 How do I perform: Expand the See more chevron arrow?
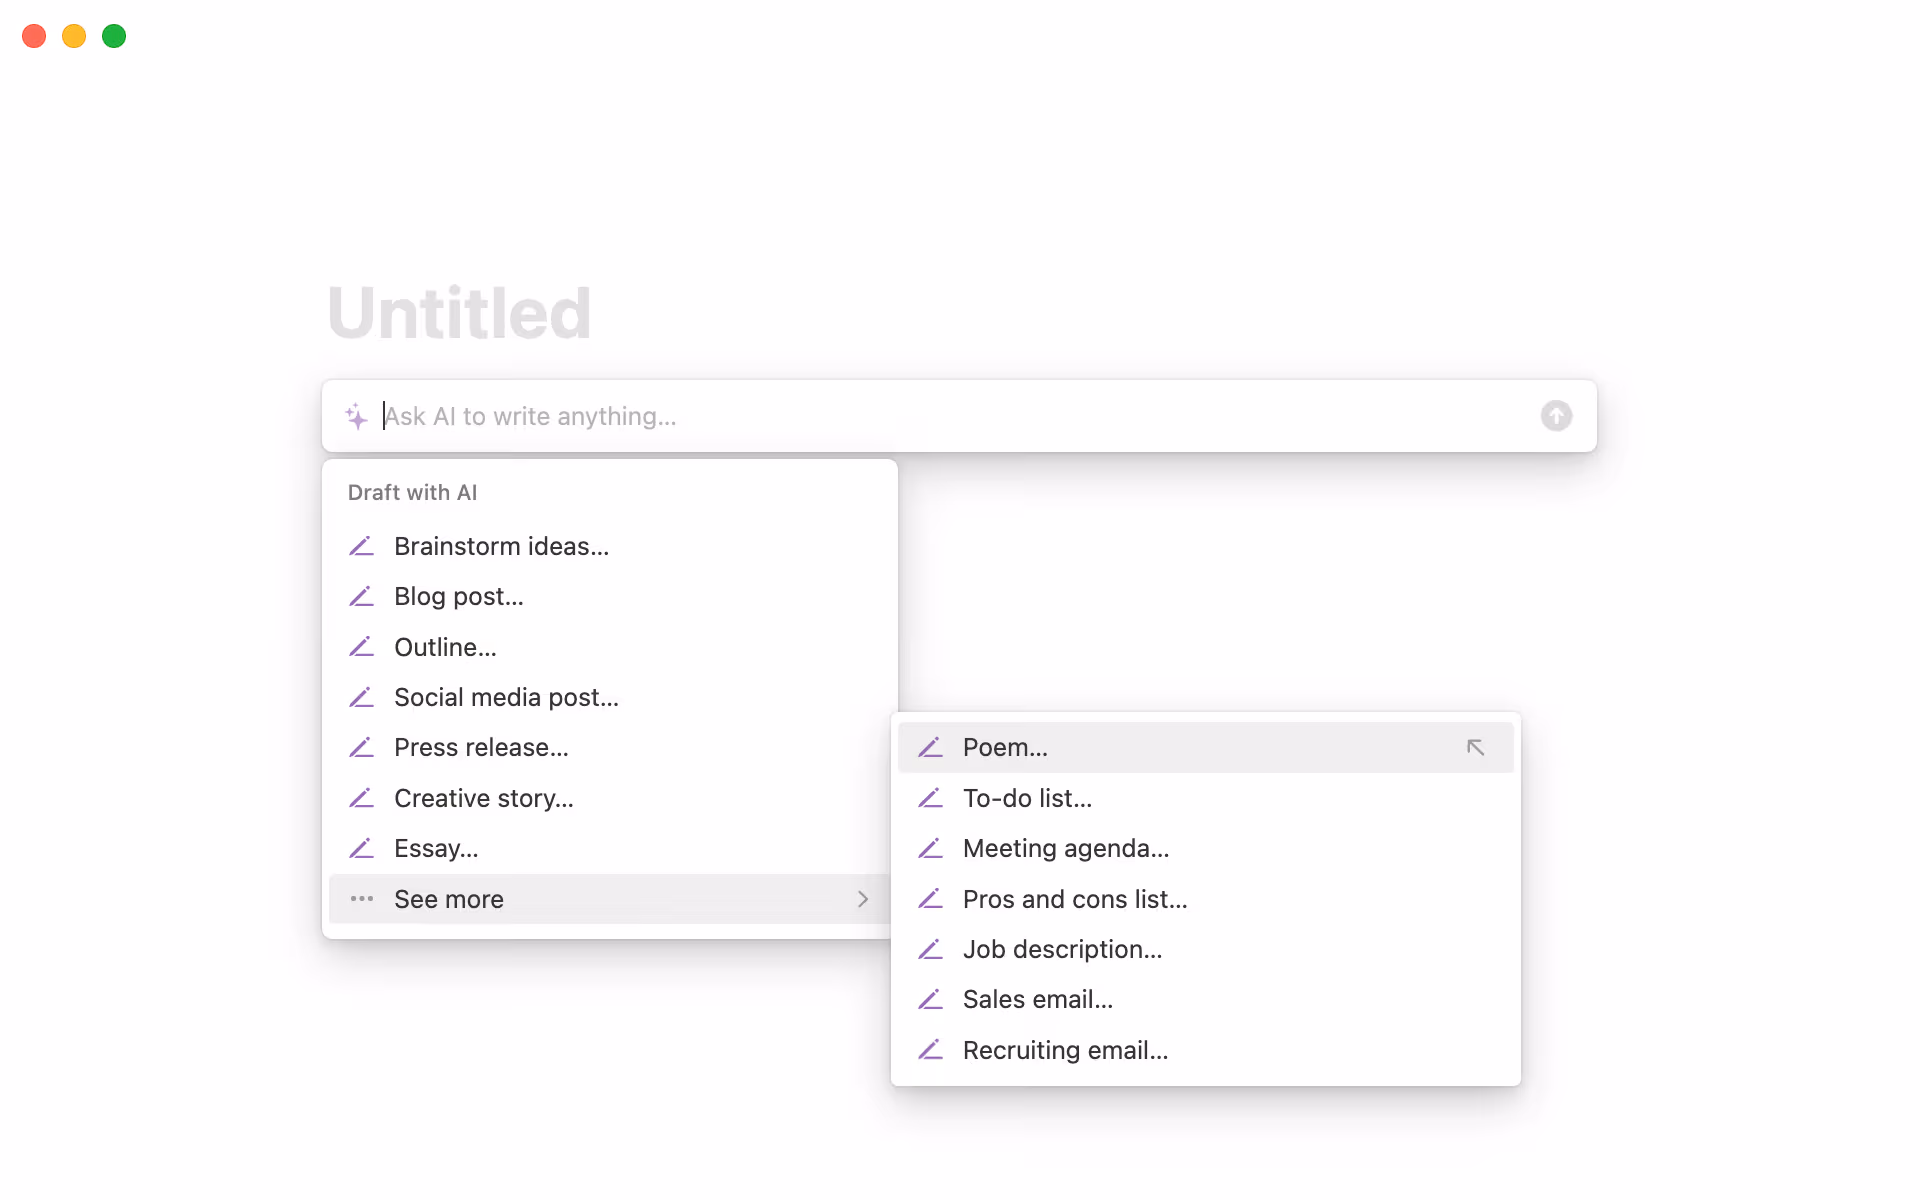863,899
